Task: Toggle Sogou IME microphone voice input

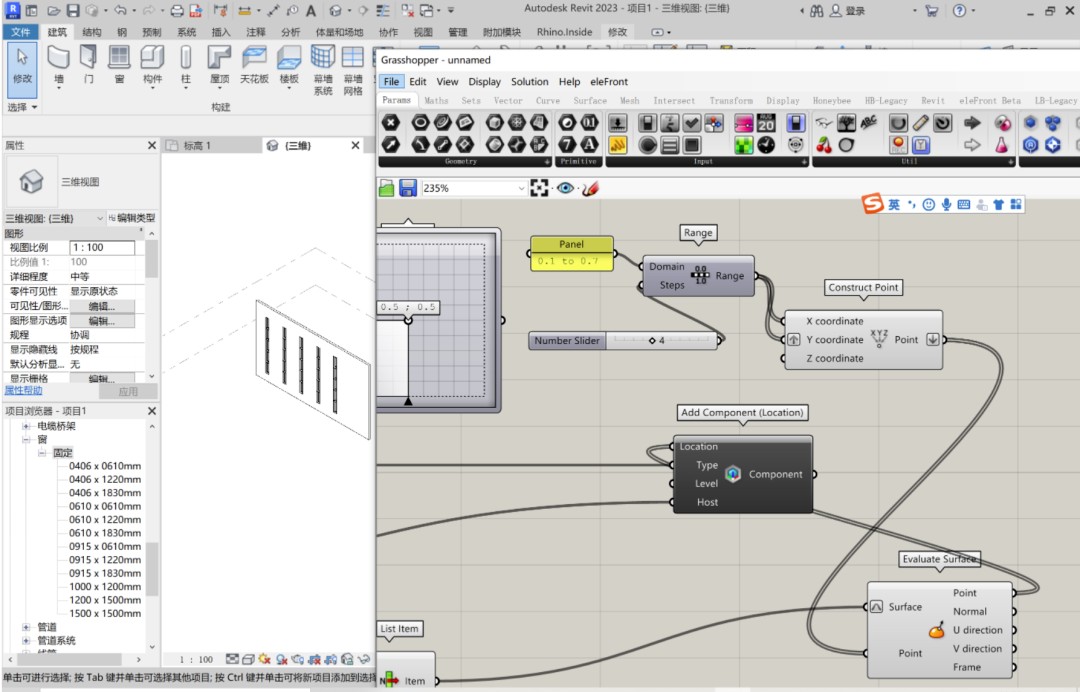Action: pyautogui.click(x=947, y=205)
